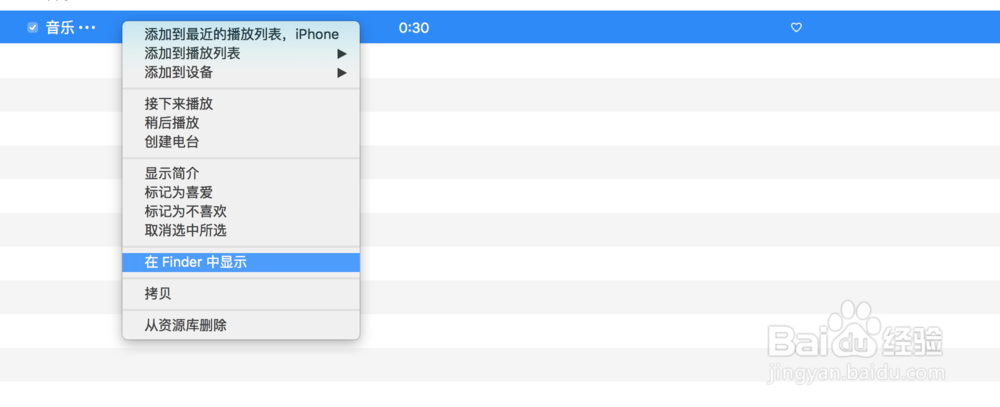This screenshot has width=1000, height=407.
Task: Click the 0:30 duration in song row
Action: click(x=413, y=28)
